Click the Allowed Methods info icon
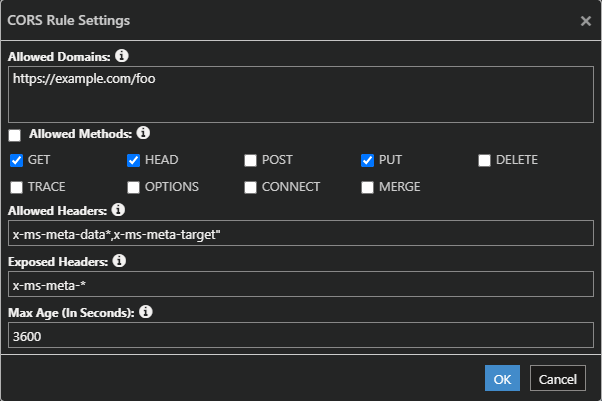602x401 pixels. click(143, 133)
